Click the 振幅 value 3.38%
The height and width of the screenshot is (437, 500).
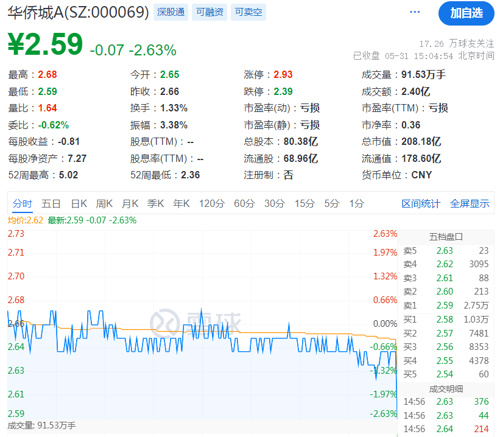(x=174, y=125)
